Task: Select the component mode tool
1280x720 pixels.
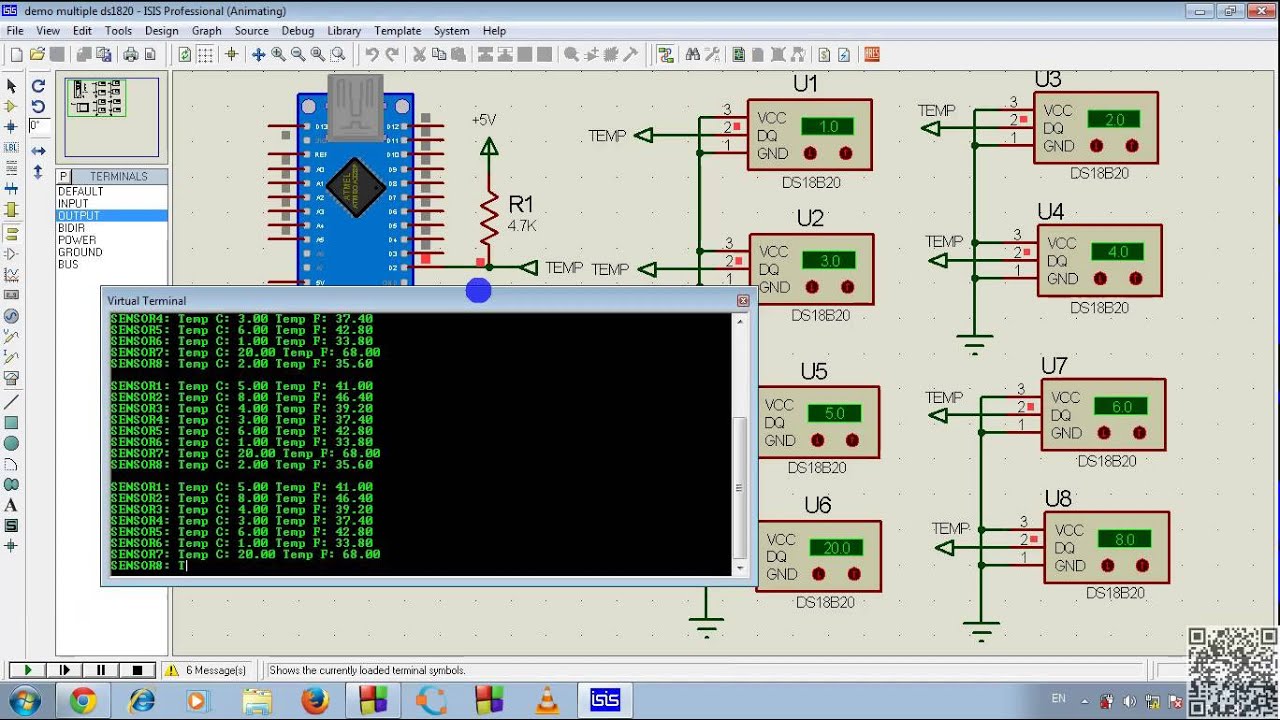Action: click(12, 105)
